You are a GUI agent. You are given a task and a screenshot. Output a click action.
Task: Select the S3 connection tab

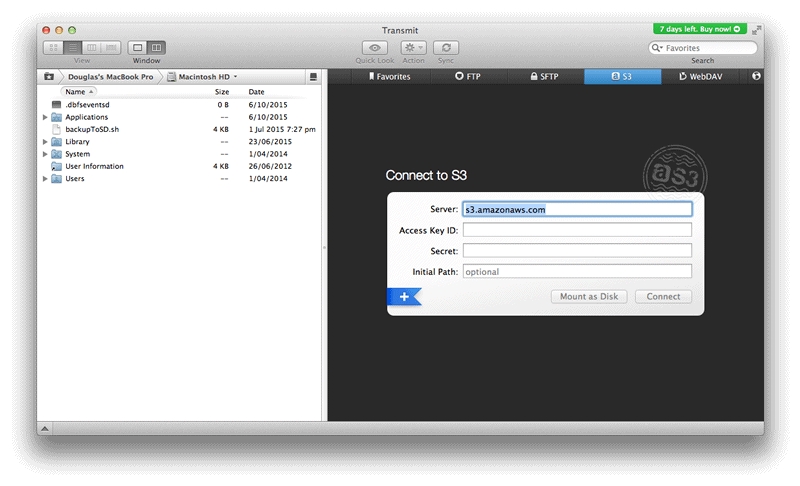tap(622, 76)
